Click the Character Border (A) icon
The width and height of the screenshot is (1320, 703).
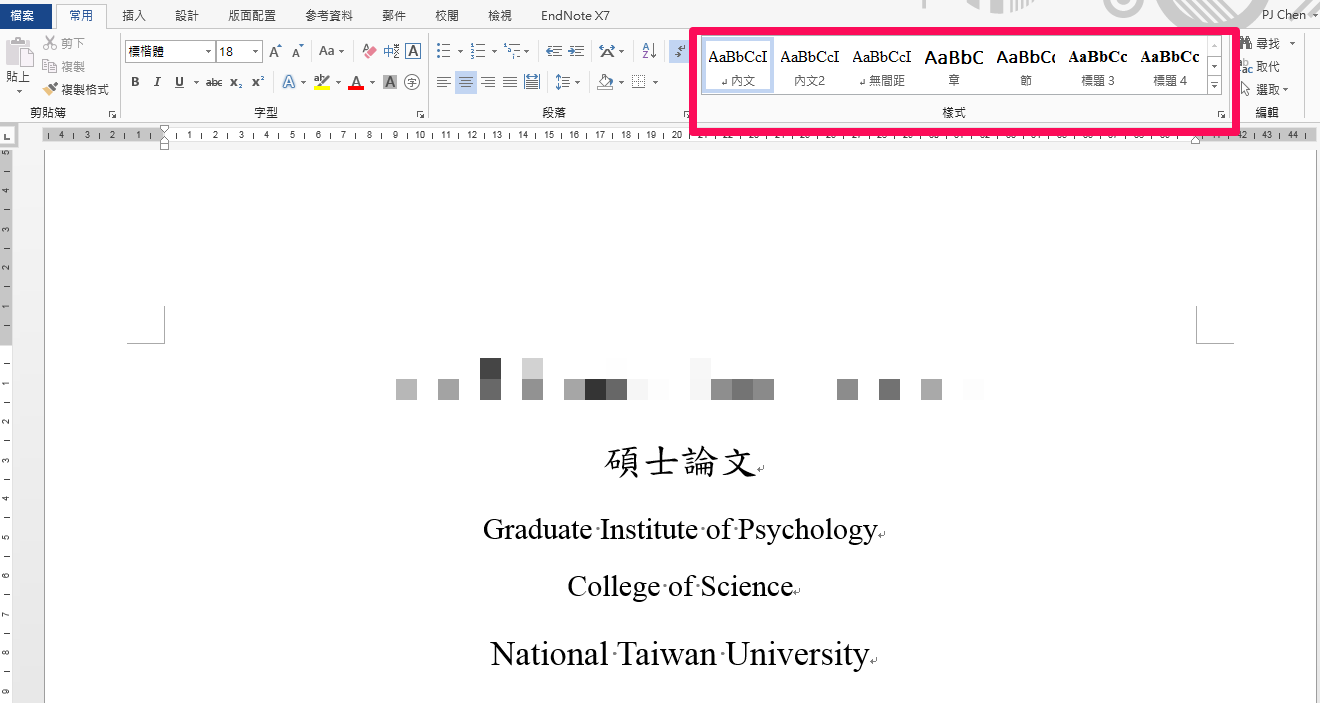click(x=413, y=51)
